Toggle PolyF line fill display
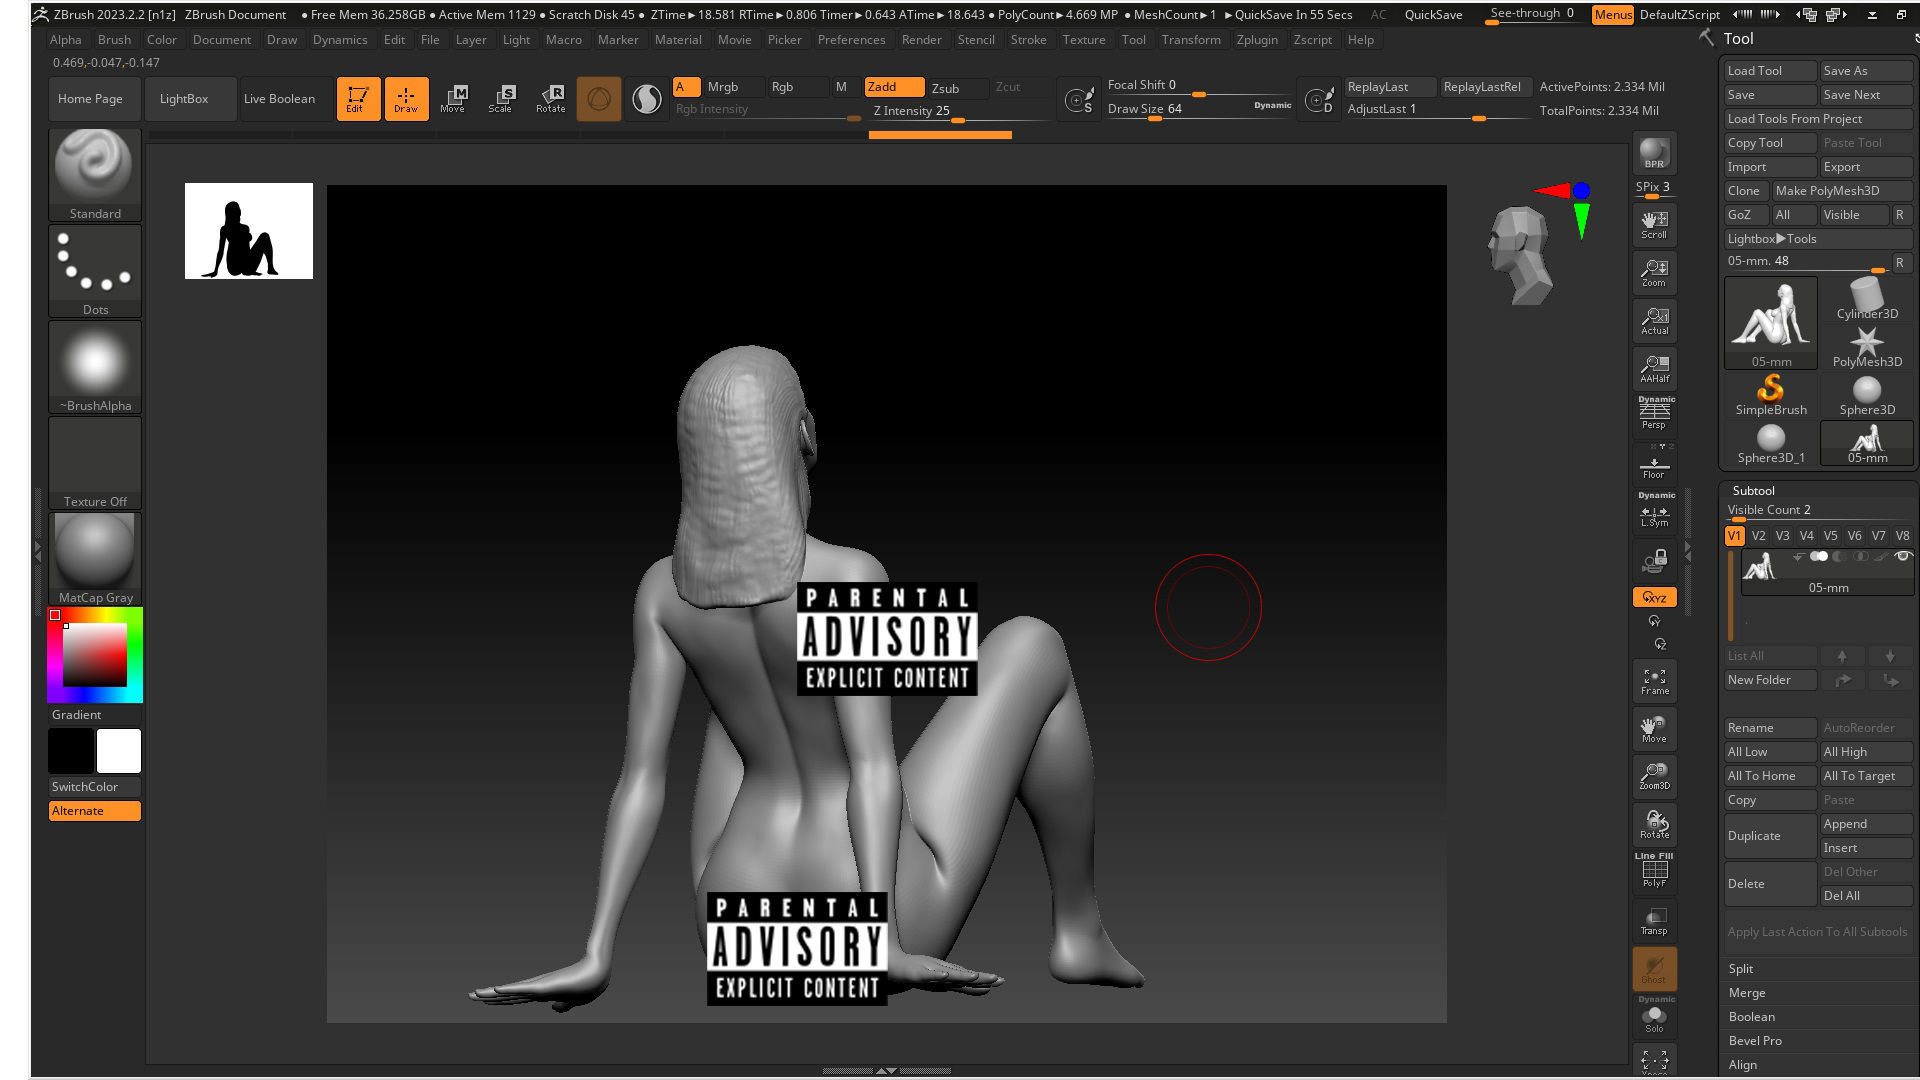This screenshot has width=1920, height=1080. [x=1654, y=870]
